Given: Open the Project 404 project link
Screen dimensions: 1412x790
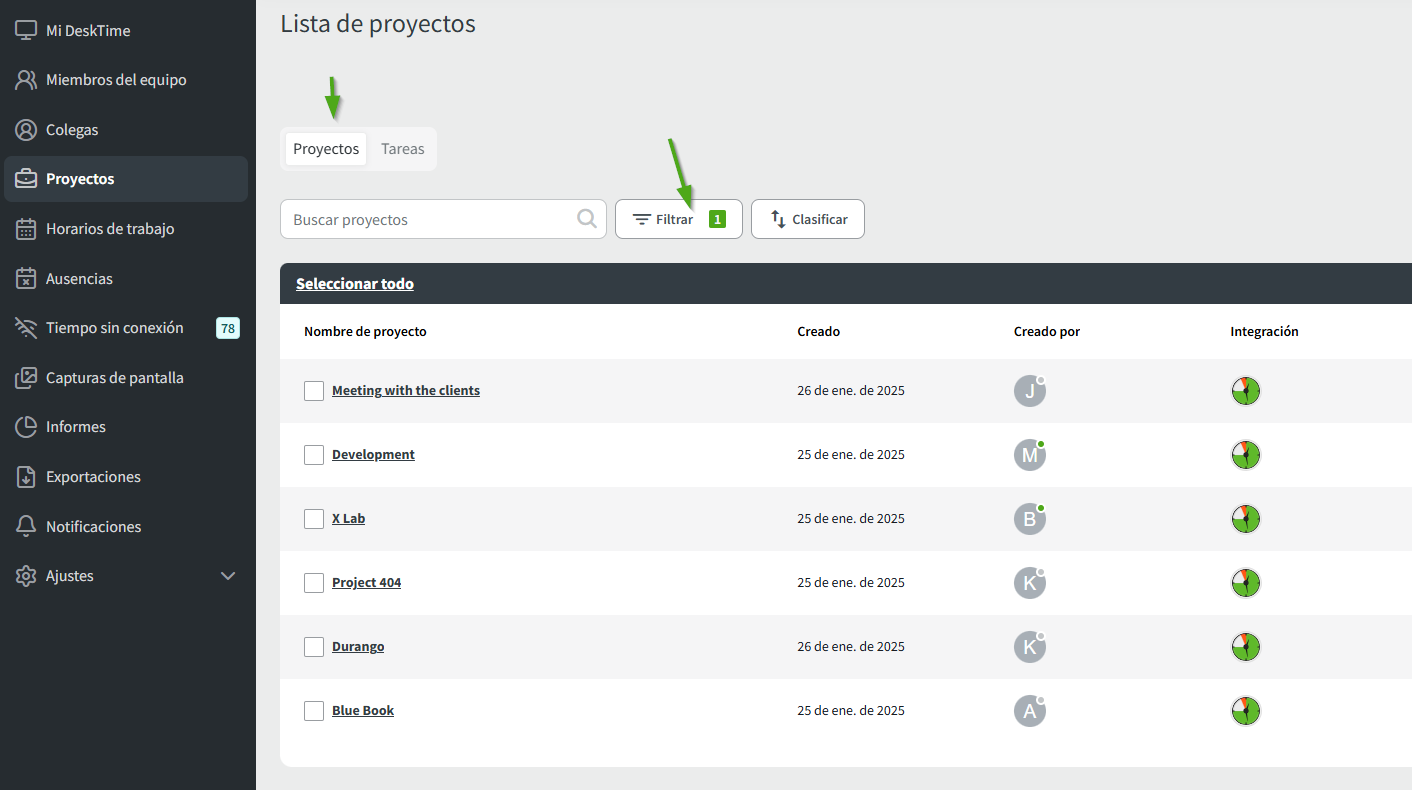Looking at the screenshot, I should tap(366, 583).
